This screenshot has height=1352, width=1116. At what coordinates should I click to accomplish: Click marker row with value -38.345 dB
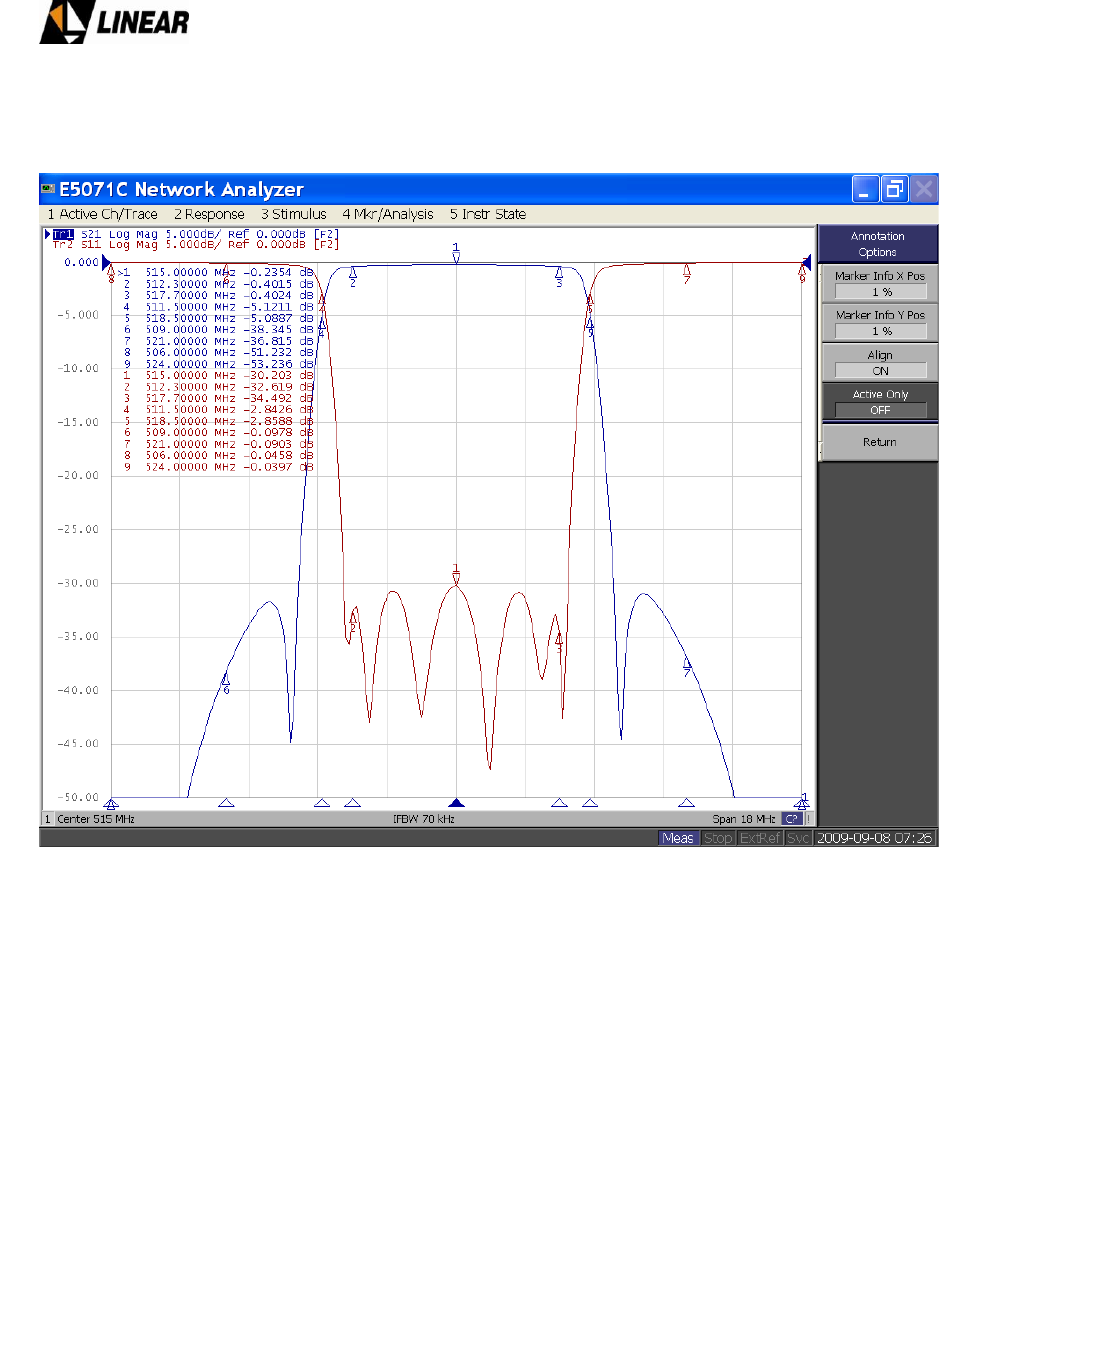tap(216, 329)
